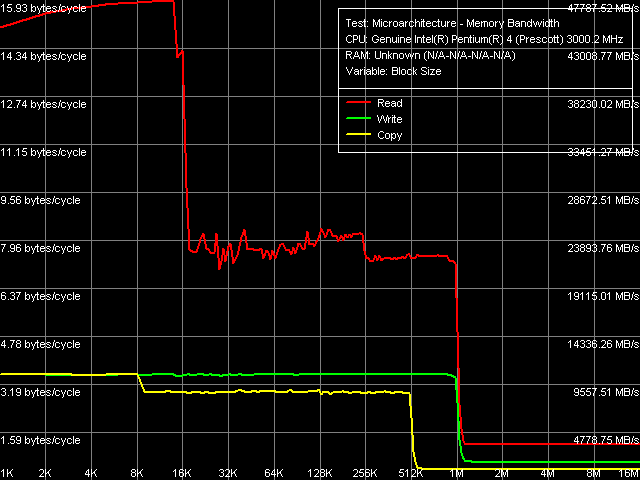This screenshot has width=640, height=480.
Task: Click the '14336.26 MB/s' right axis label
Action: (603, 344)
